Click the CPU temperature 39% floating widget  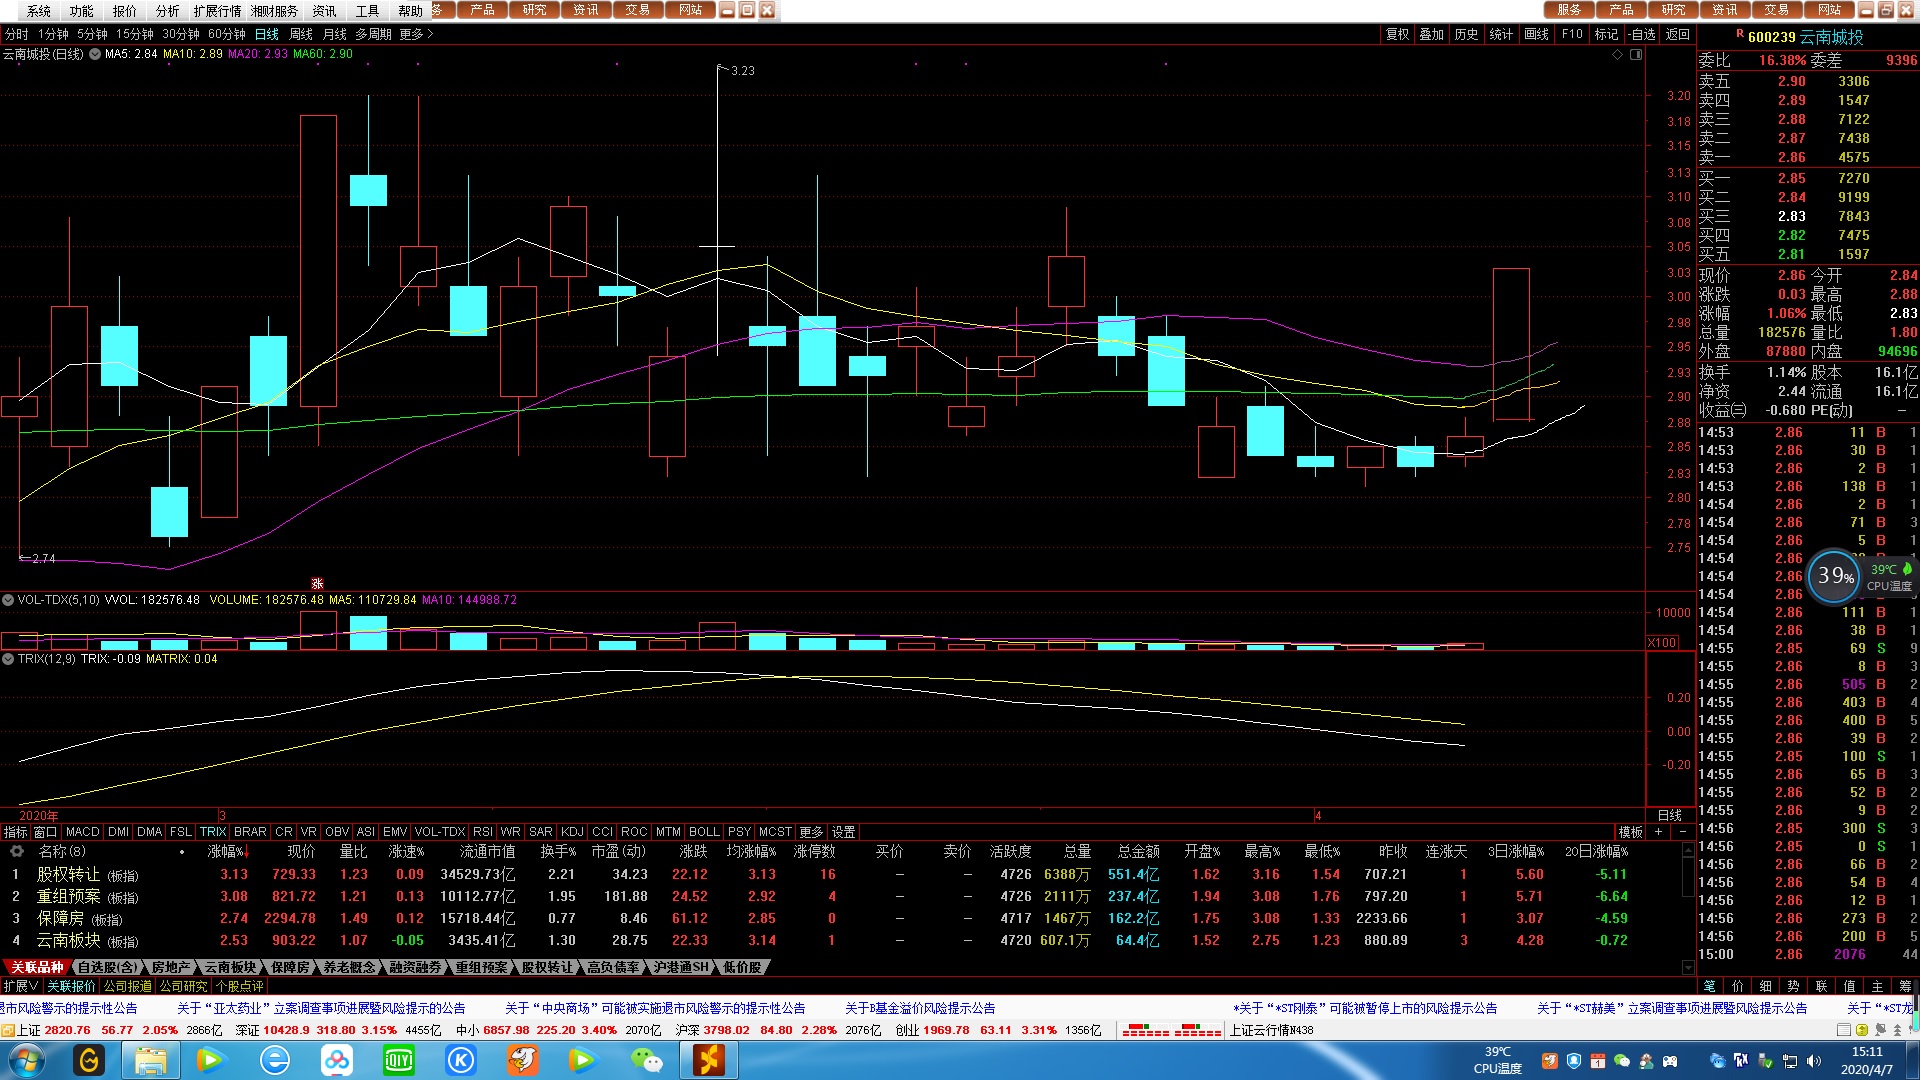tap(1834, 576)
